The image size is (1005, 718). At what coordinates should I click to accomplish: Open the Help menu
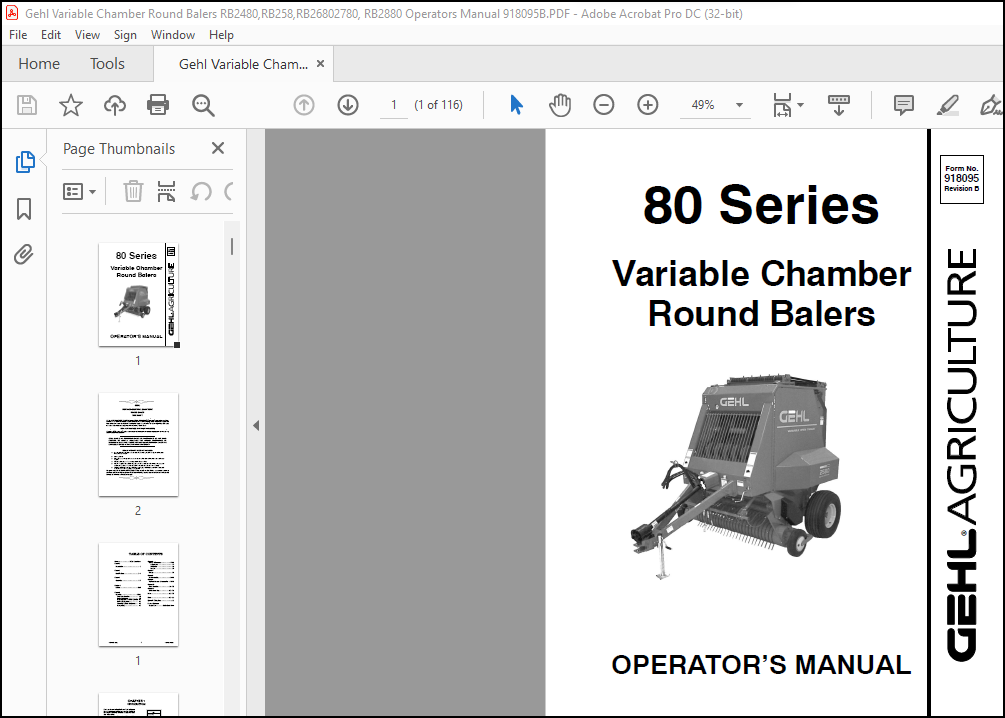[221, 35]
